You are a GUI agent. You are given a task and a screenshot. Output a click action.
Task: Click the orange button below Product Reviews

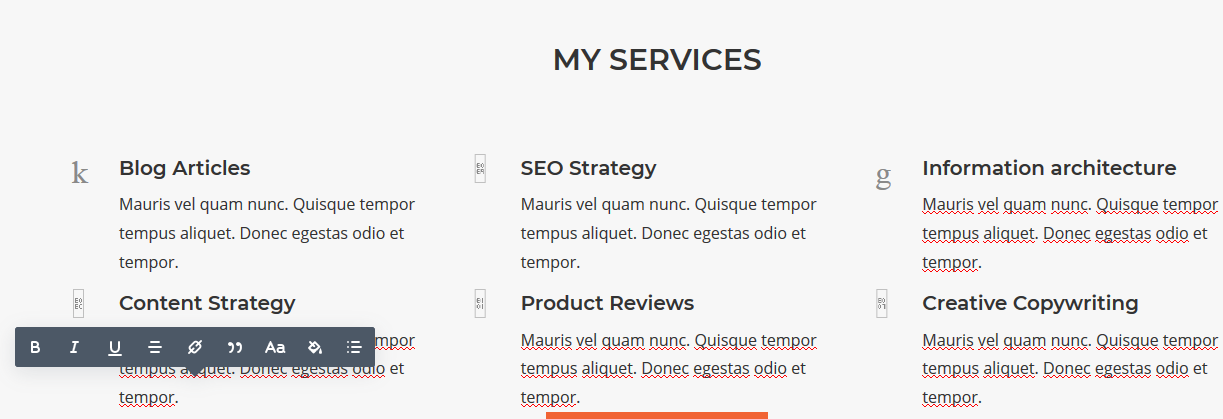pyautogui.click(x=656, y=415)
